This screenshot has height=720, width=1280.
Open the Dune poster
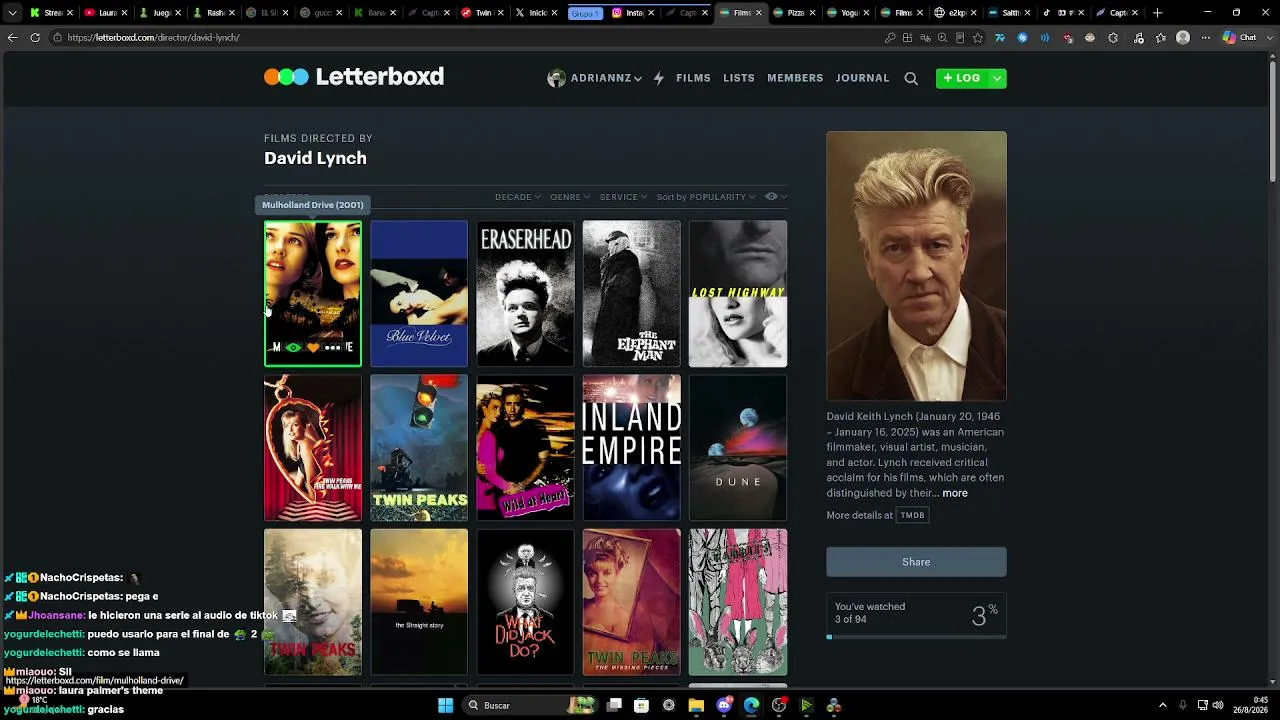coord(738,448)
